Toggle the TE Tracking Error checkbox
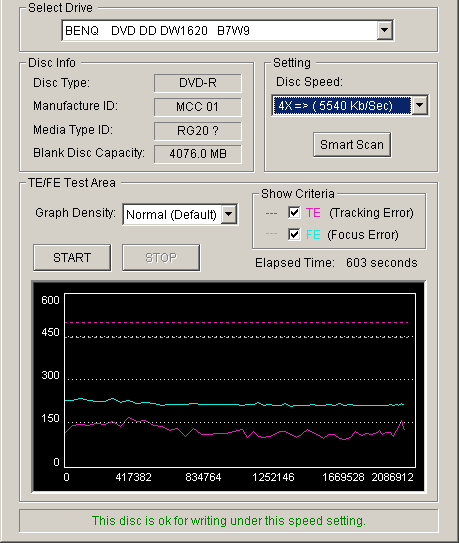Screen dimensions: 459x543 294,212
